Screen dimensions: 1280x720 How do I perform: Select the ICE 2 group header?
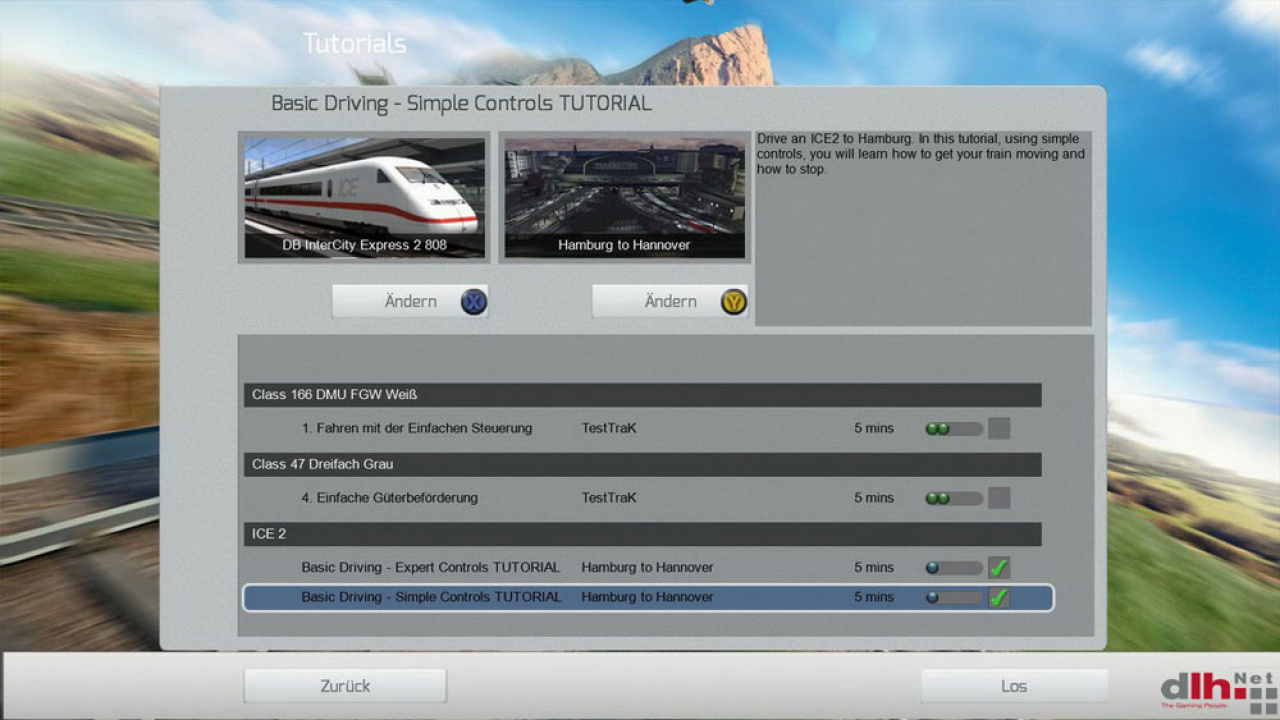642,534
